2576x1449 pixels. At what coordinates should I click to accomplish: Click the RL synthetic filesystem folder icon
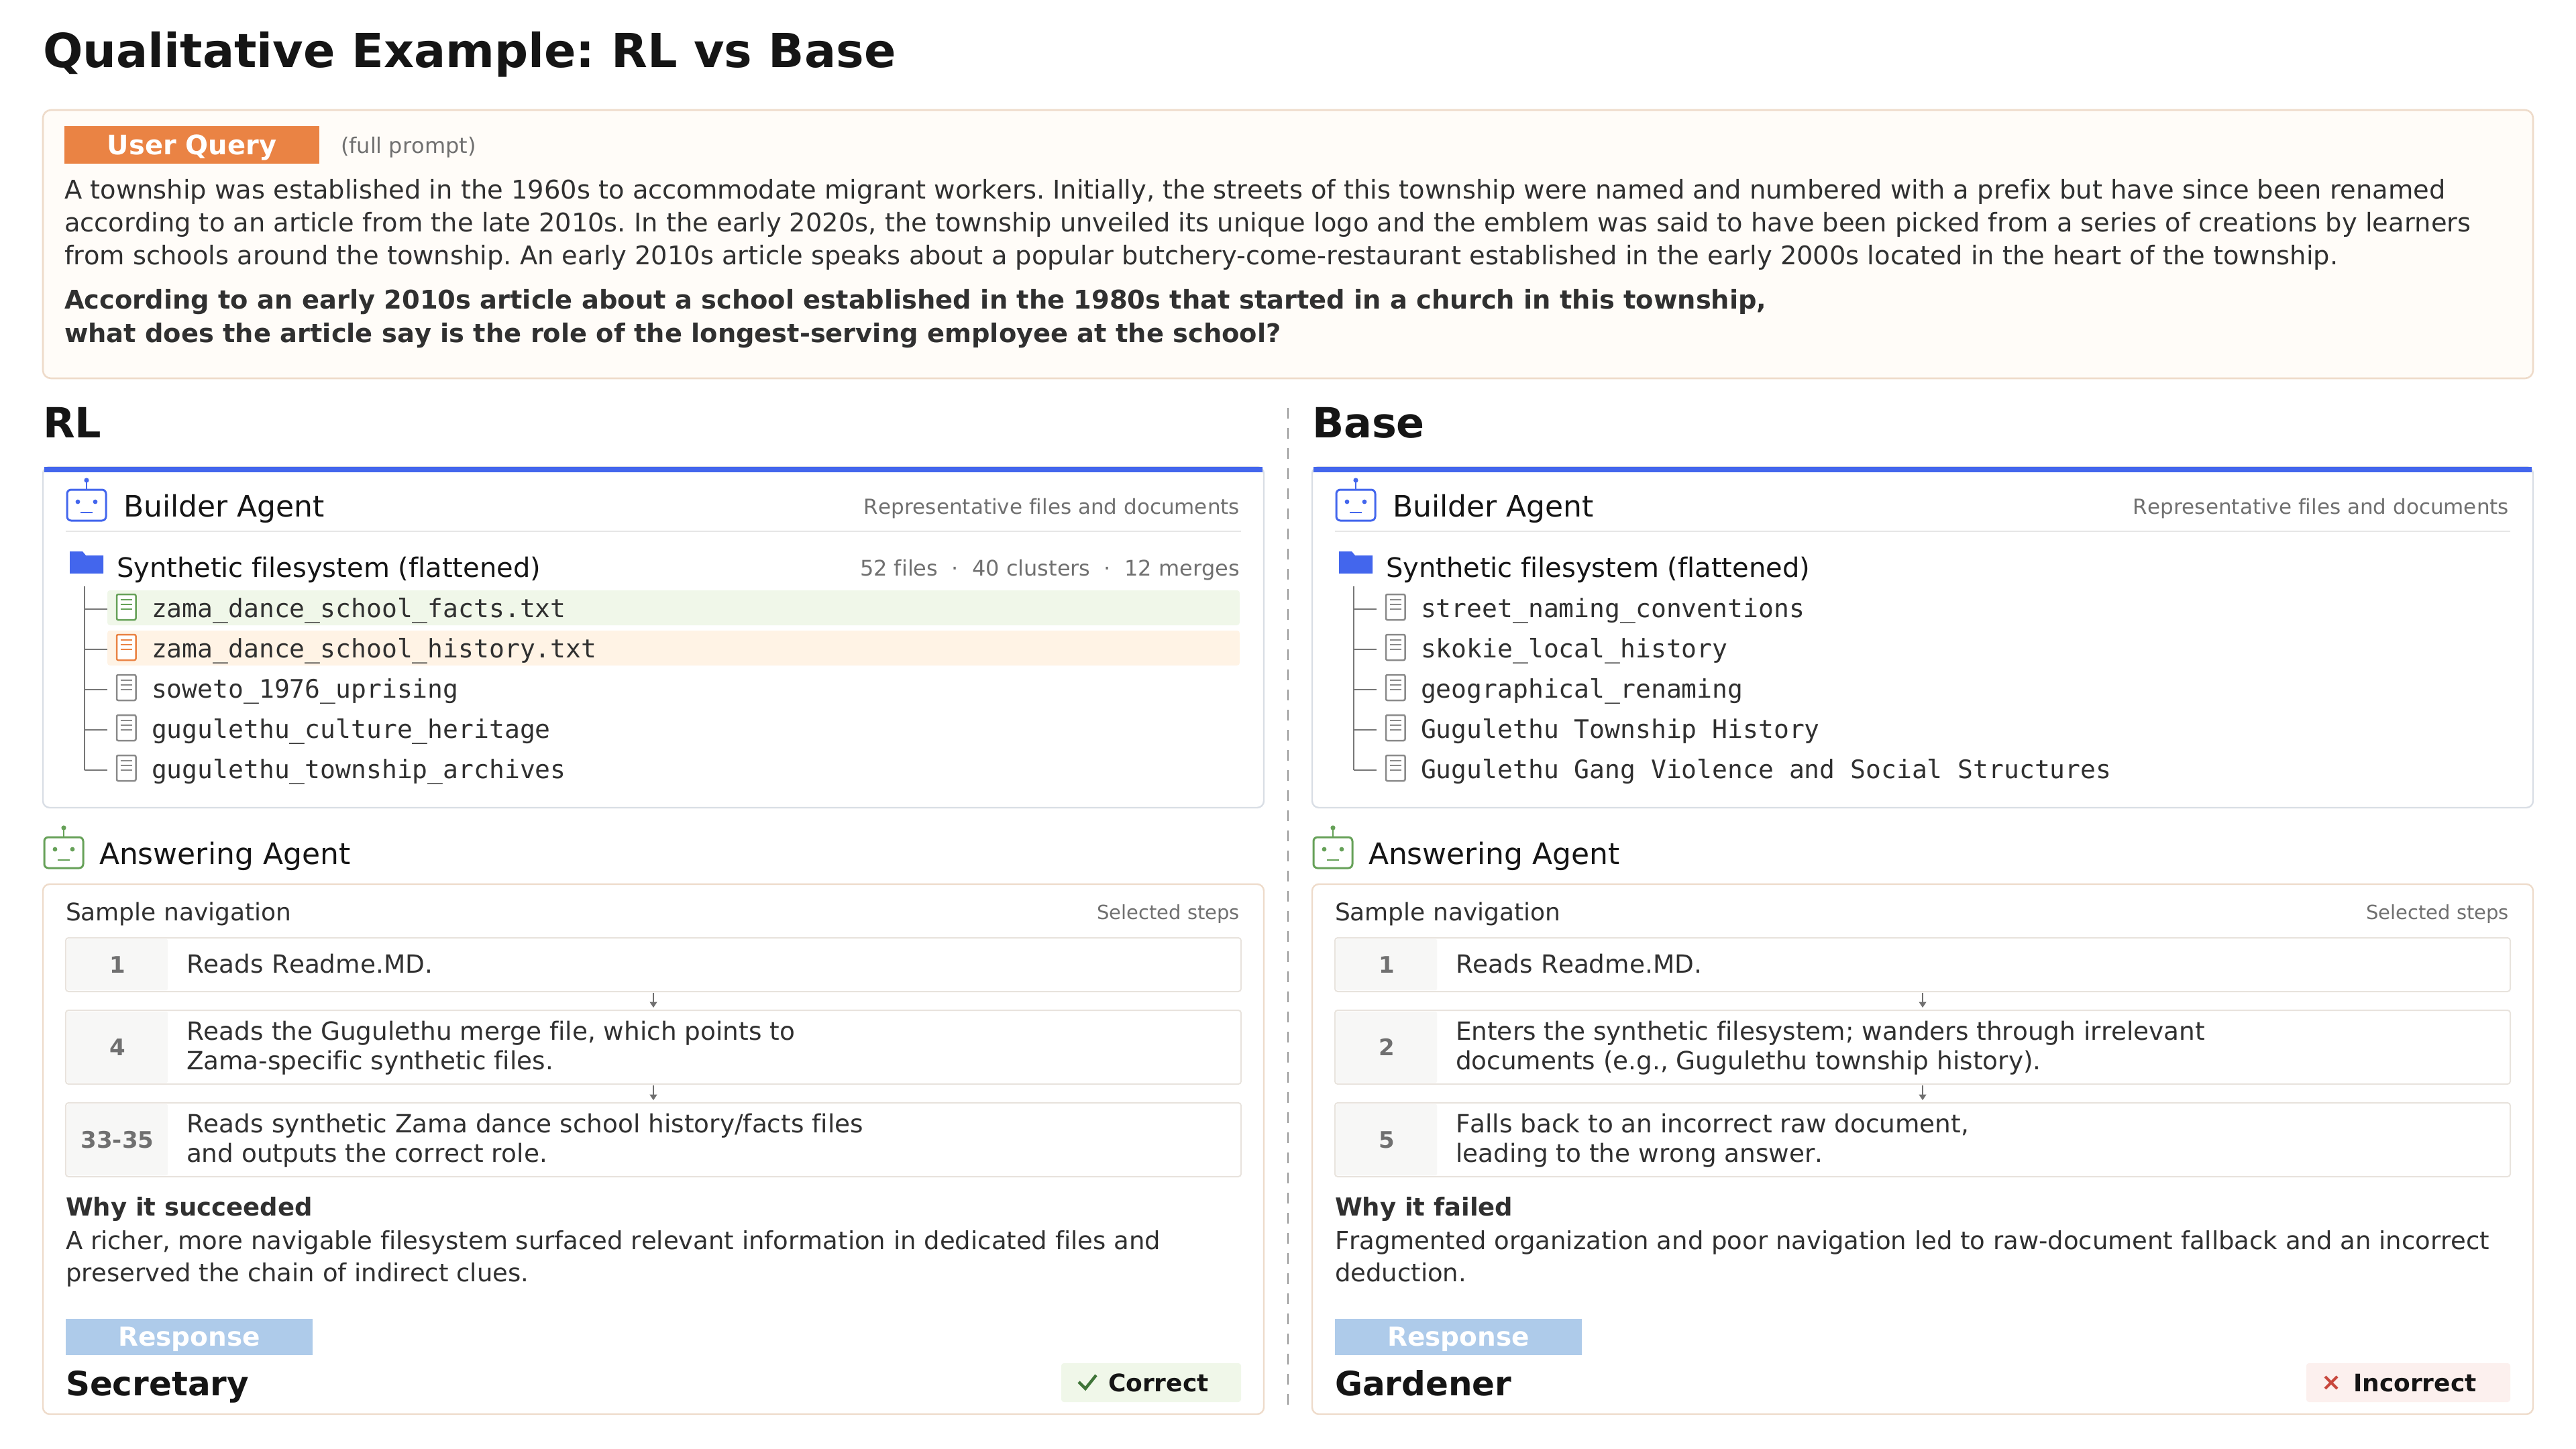pyautogui.click(x=86, y=563)
